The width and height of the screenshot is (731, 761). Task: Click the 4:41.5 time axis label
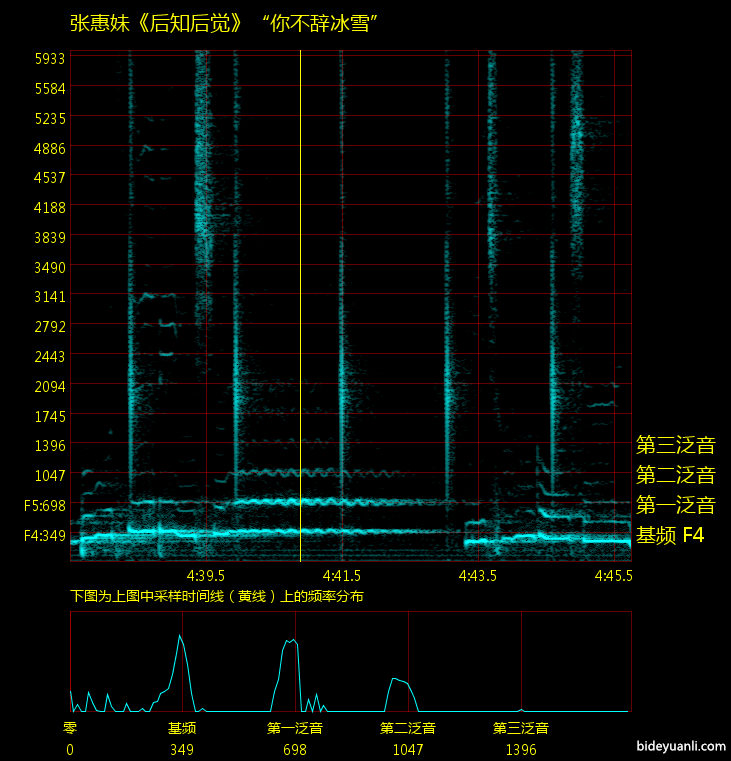point(342,576)
